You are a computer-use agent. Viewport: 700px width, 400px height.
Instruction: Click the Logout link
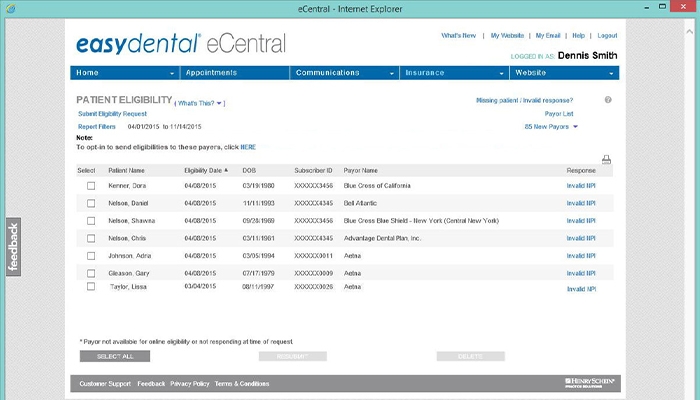[x=607, y=35]
